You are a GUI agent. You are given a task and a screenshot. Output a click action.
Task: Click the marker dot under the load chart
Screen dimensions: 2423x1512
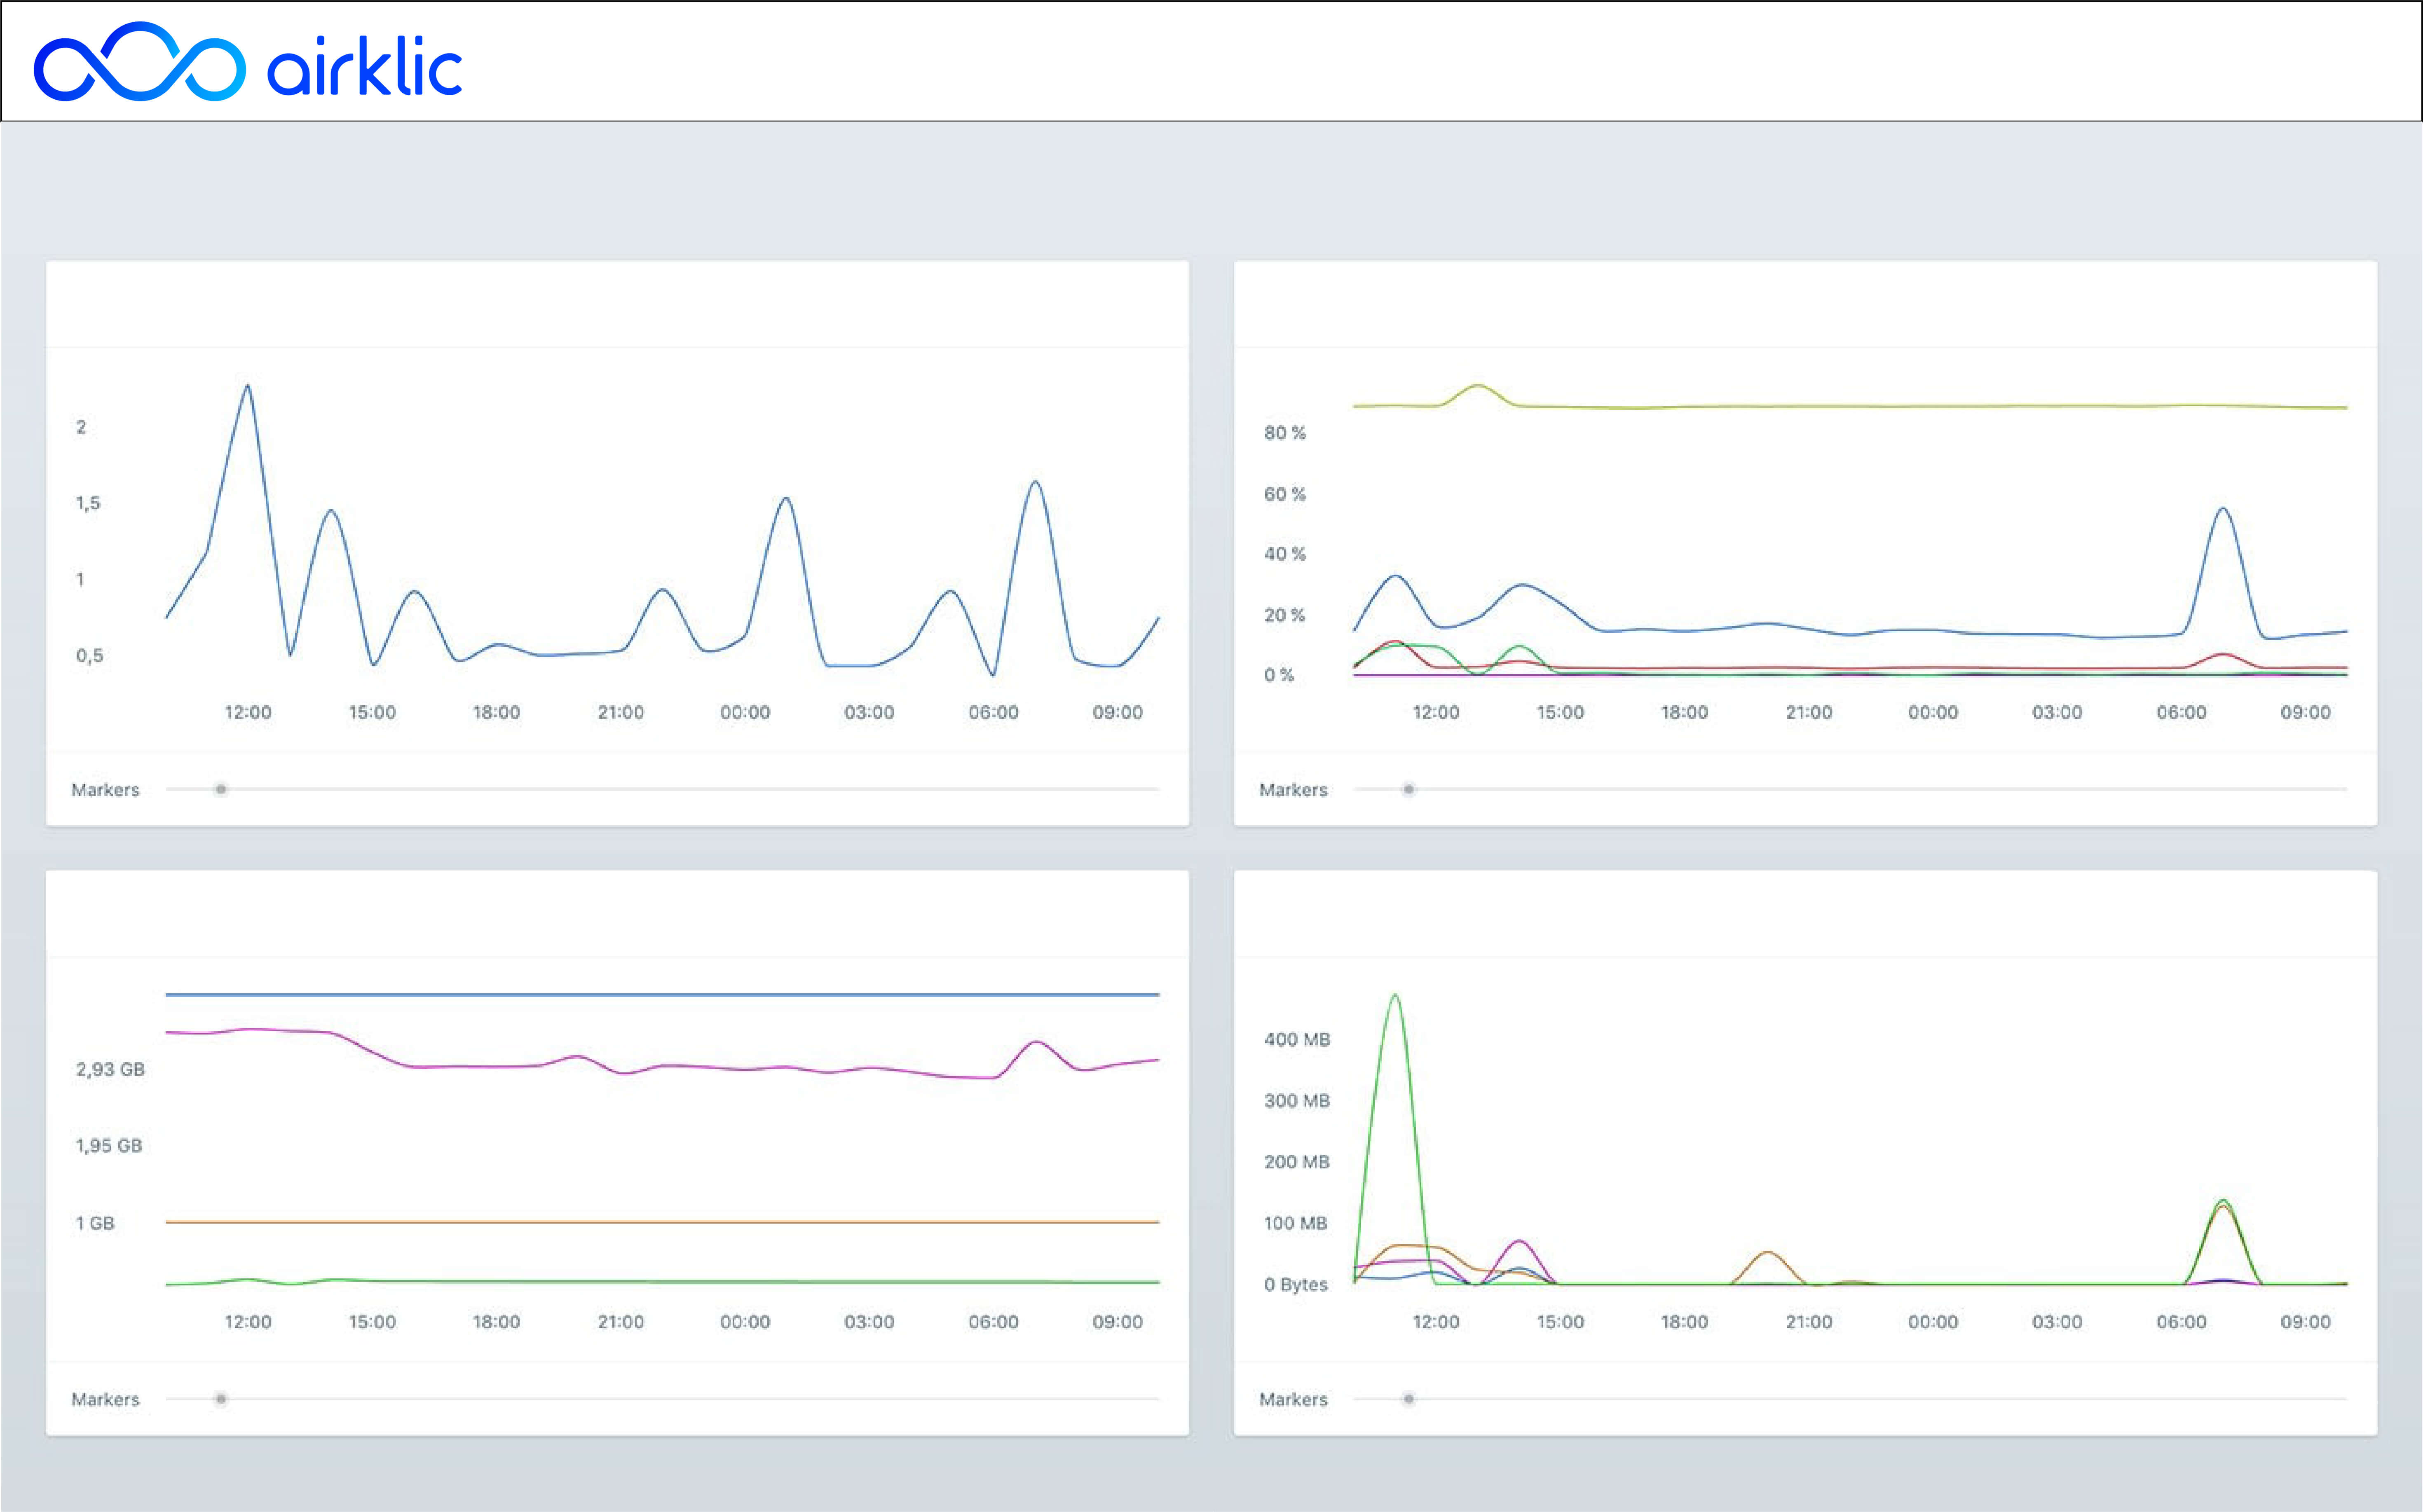(x=221, y=789)
